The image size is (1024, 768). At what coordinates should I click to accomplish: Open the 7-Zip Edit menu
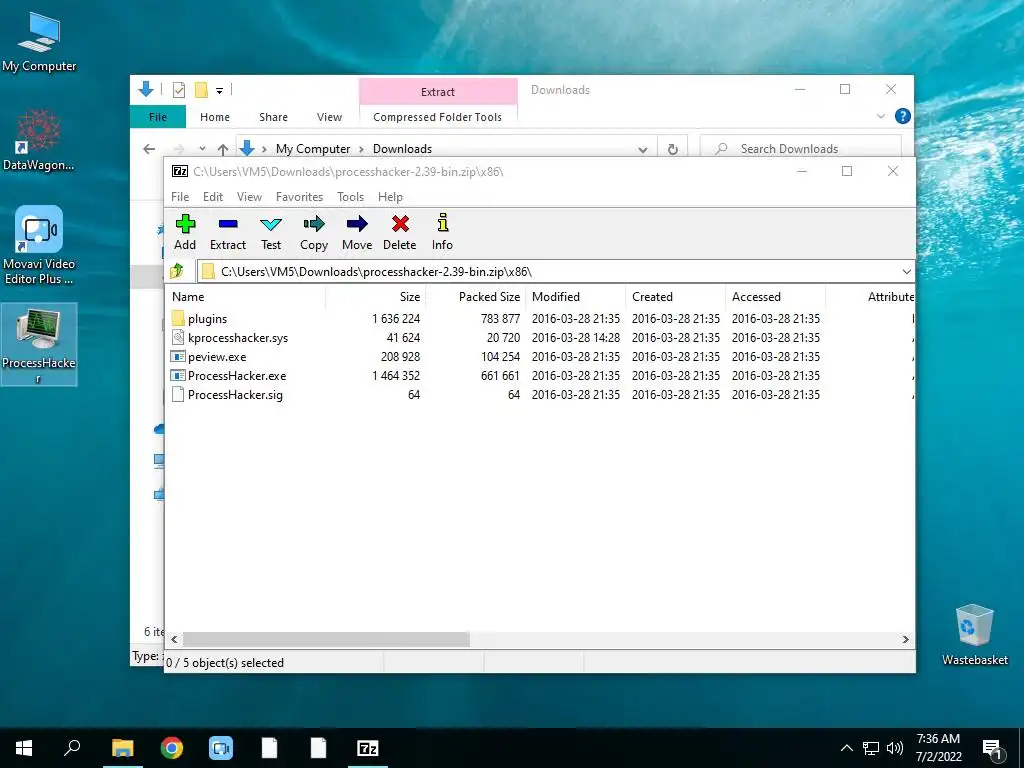tap(213, 197)
